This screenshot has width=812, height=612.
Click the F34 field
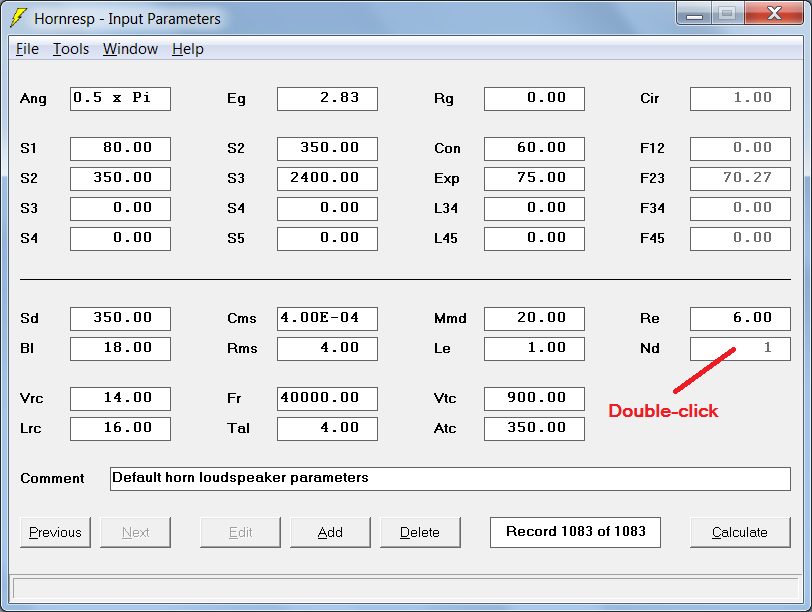click(741, 209)
